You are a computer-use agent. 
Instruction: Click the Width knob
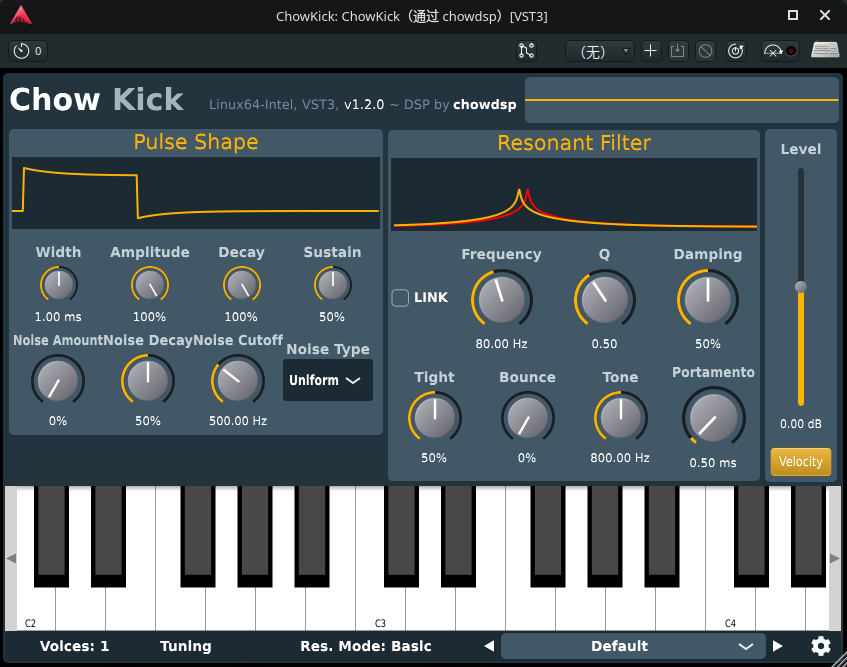tap(58, 285)
